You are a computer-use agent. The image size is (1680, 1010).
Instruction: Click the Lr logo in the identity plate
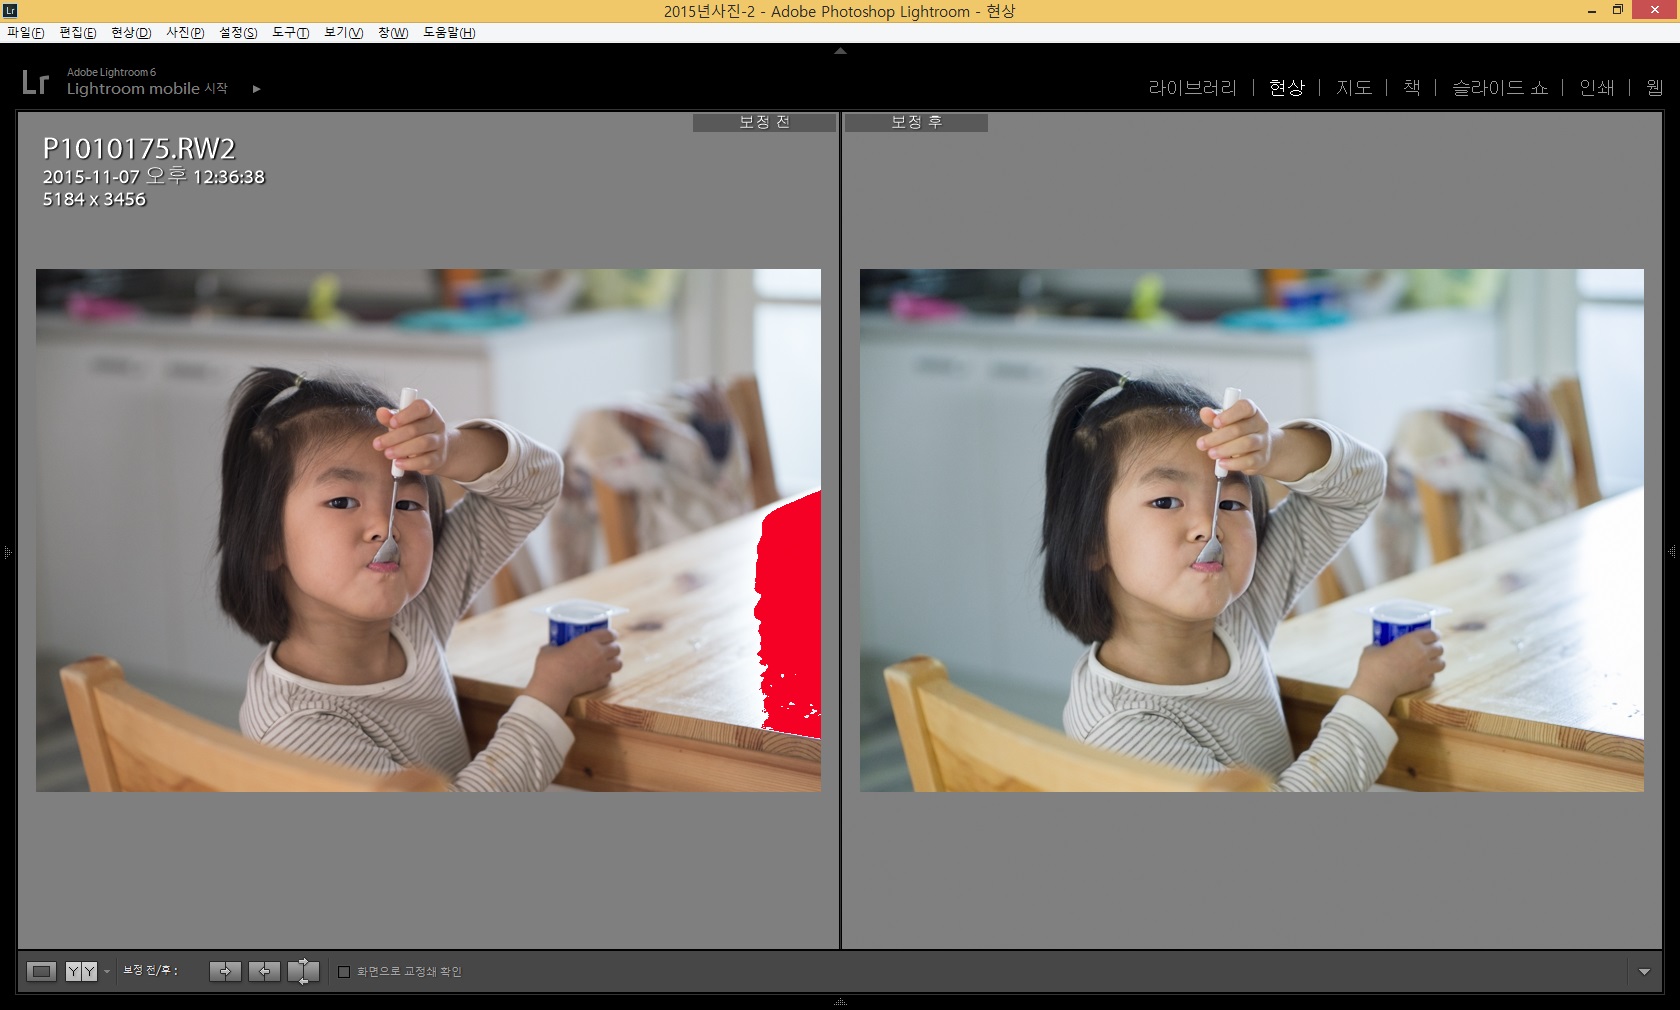click(x=35, y=82)
